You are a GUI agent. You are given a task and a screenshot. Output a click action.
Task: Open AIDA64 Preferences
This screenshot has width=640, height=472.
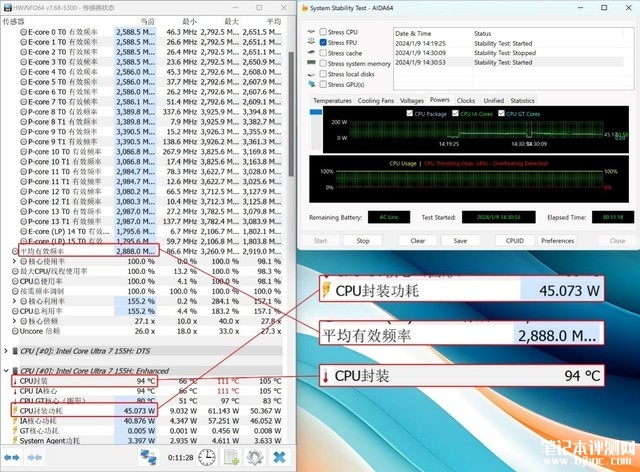(x=557, y=240)
